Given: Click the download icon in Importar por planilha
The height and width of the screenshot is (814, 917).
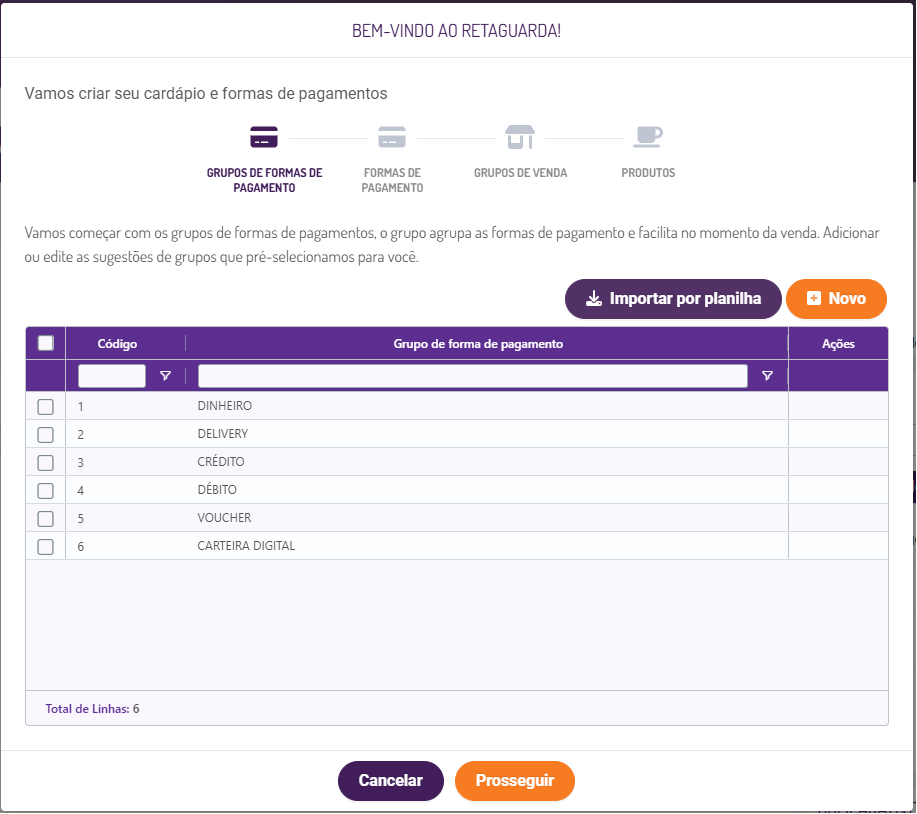Looking at the screenshot, I should click(594, 299).
